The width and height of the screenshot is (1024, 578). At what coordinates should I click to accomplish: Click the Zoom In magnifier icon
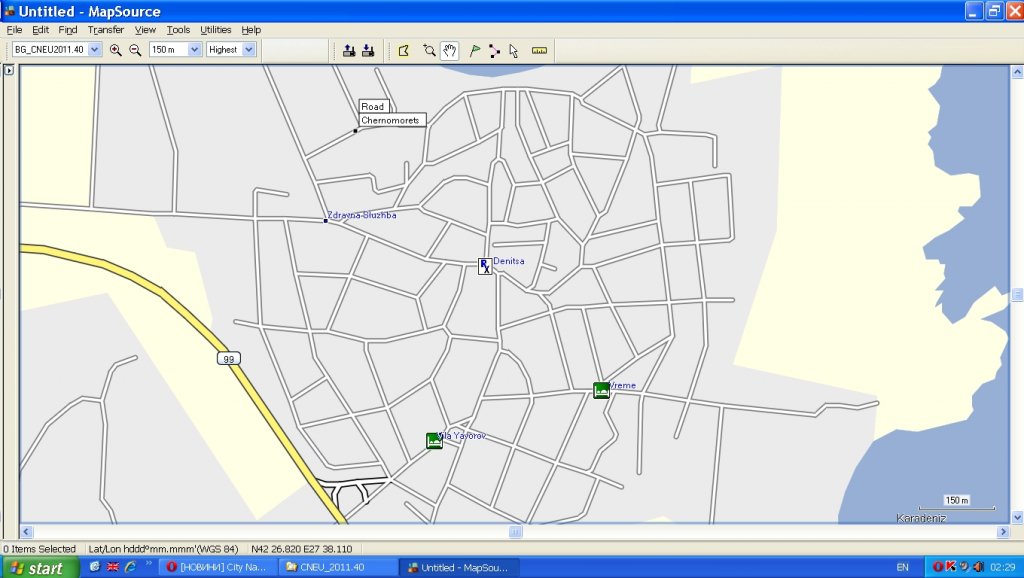115,50
